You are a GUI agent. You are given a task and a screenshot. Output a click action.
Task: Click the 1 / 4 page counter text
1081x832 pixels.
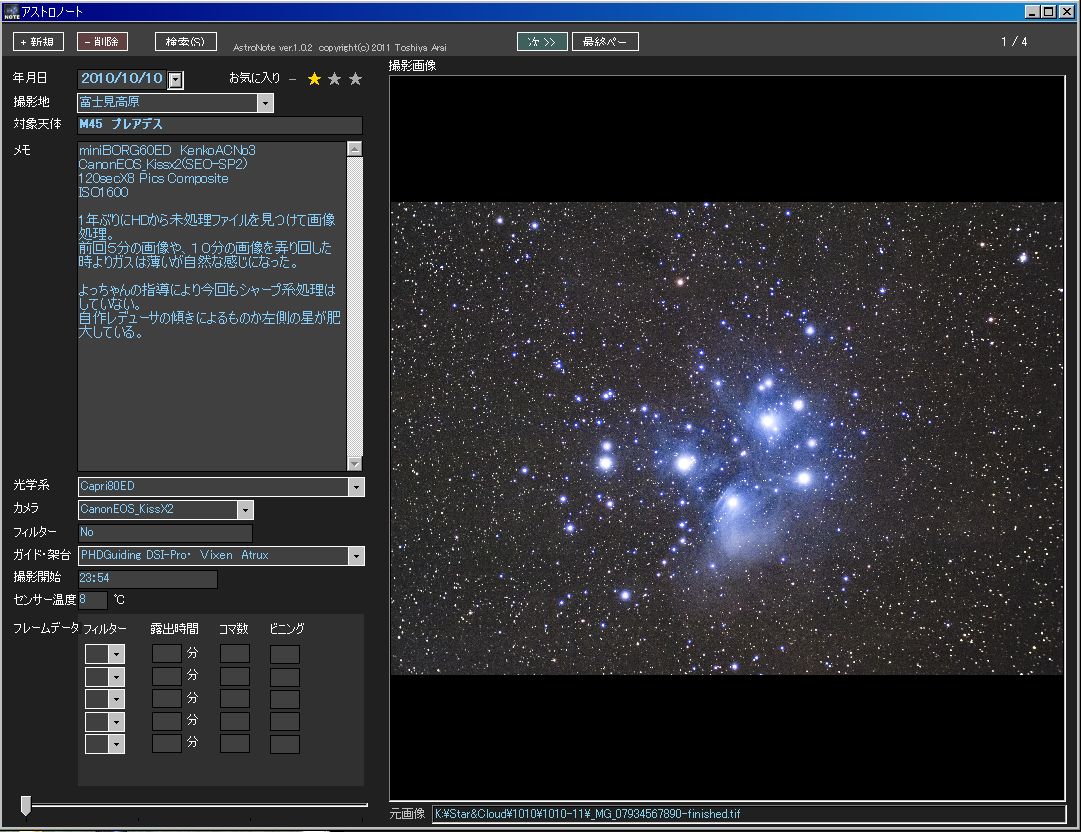coord(1014,41)
